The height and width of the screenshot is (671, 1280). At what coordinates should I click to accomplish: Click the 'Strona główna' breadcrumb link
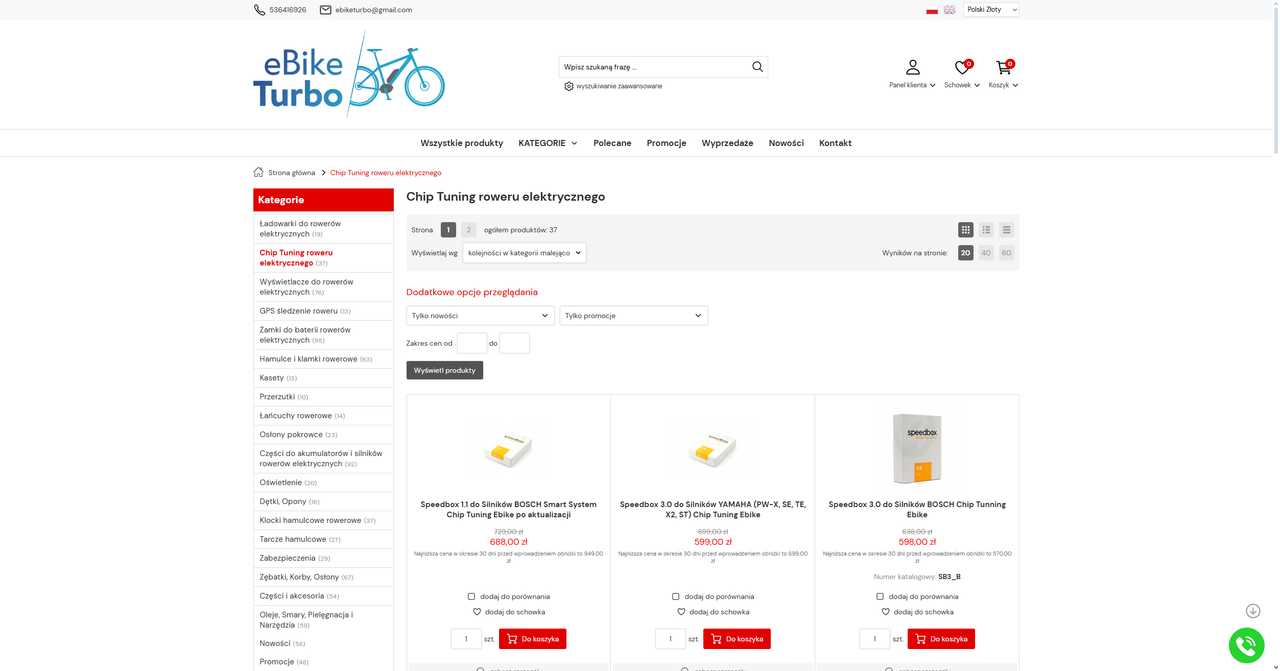291,173
